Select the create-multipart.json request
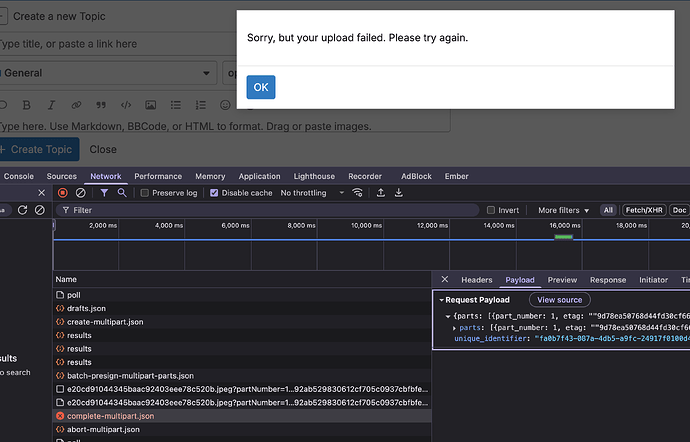Viewport: 690px width, 442px height. (242, 322)
